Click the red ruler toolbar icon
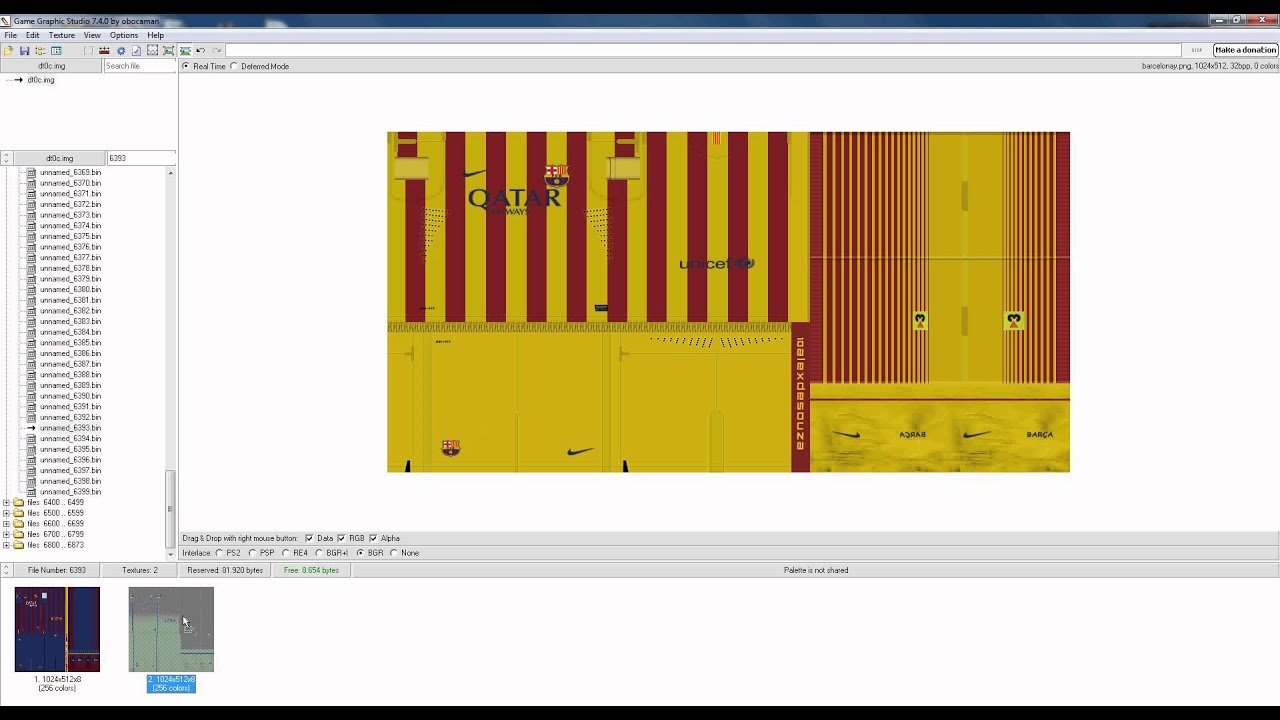Viewport: 1280px width, 720px height. coord(104,50)
